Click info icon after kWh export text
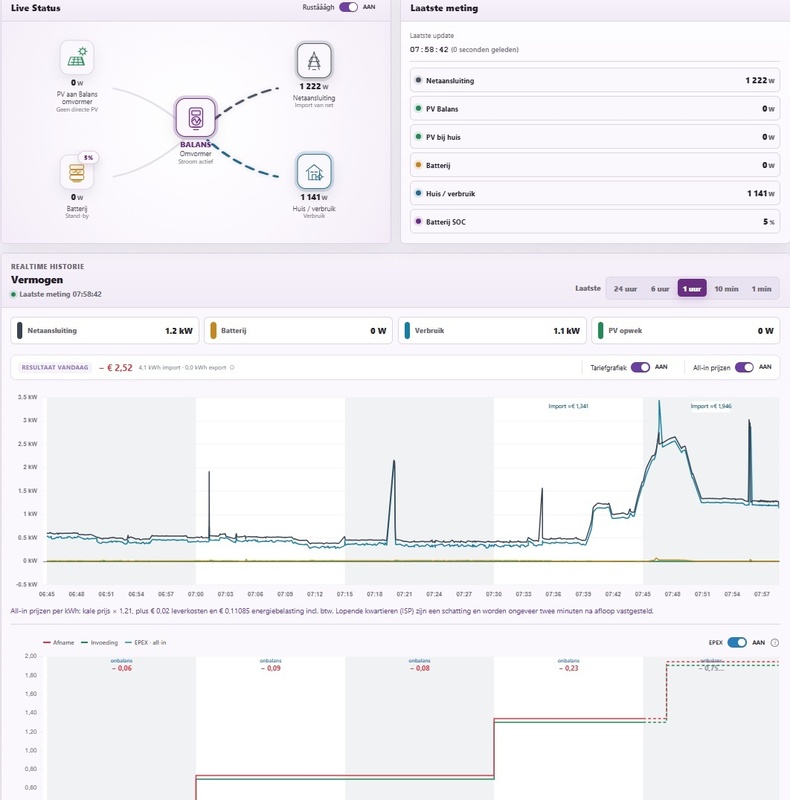 point(232,367)
